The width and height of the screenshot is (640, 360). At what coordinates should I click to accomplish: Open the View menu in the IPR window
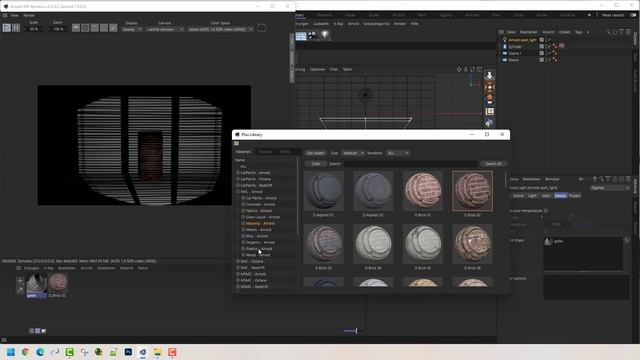pyautogui.click(x=15, y=16)
